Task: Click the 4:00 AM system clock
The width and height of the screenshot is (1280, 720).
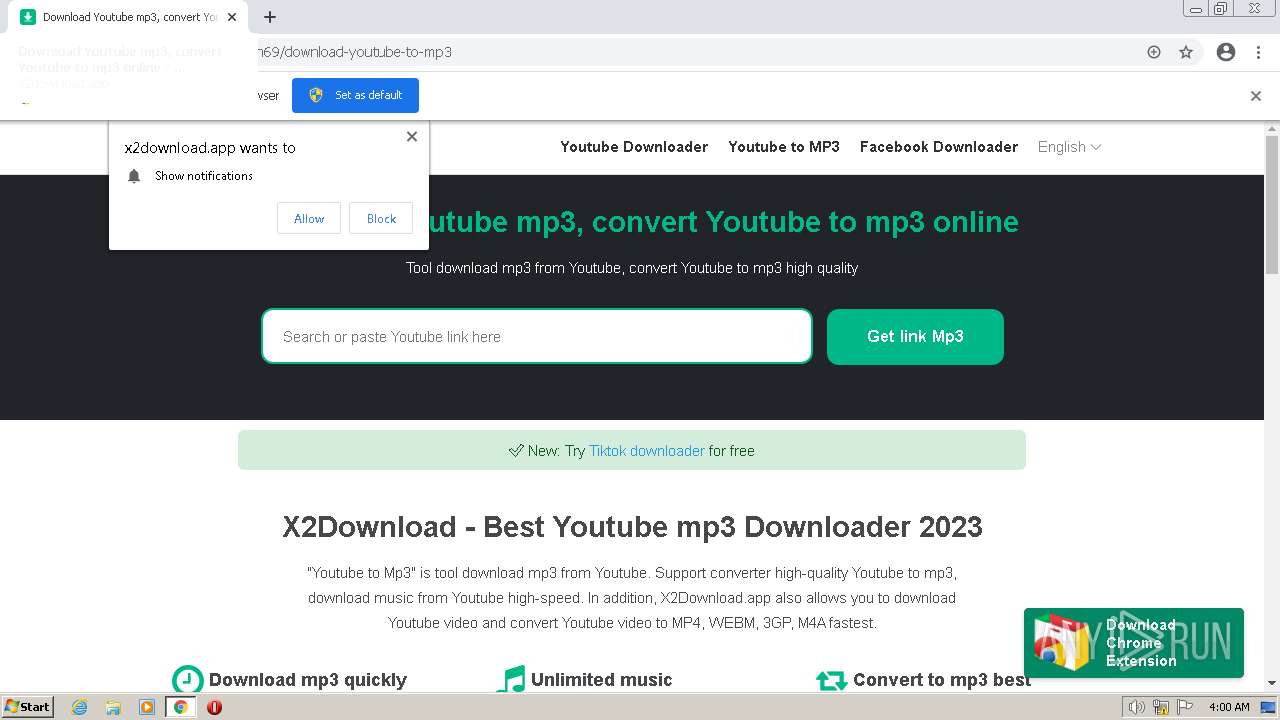Action: 1229,707
